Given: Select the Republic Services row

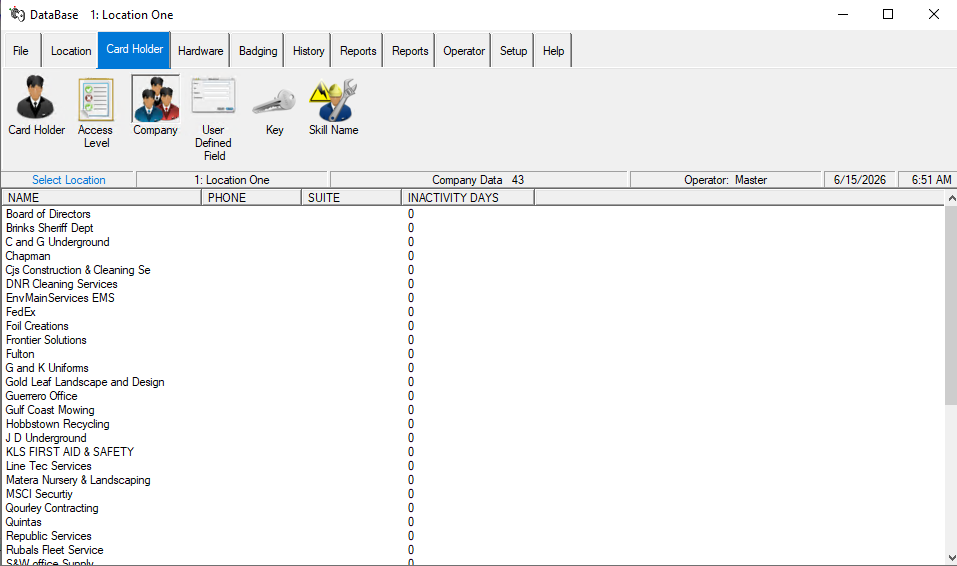Looking at the screenshot, I should pyautogui.click(x=473, y=537).
